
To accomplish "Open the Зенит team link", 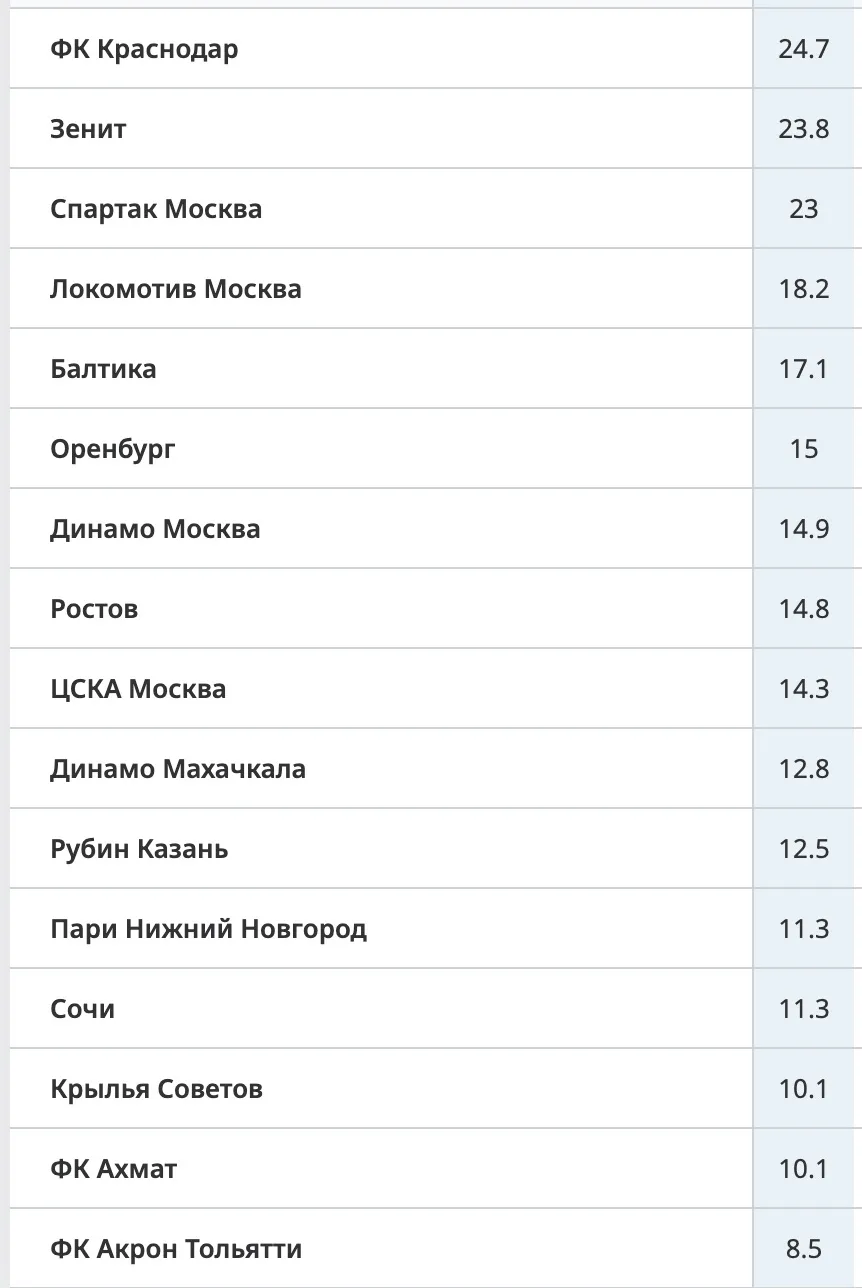I will pos(88,129).
